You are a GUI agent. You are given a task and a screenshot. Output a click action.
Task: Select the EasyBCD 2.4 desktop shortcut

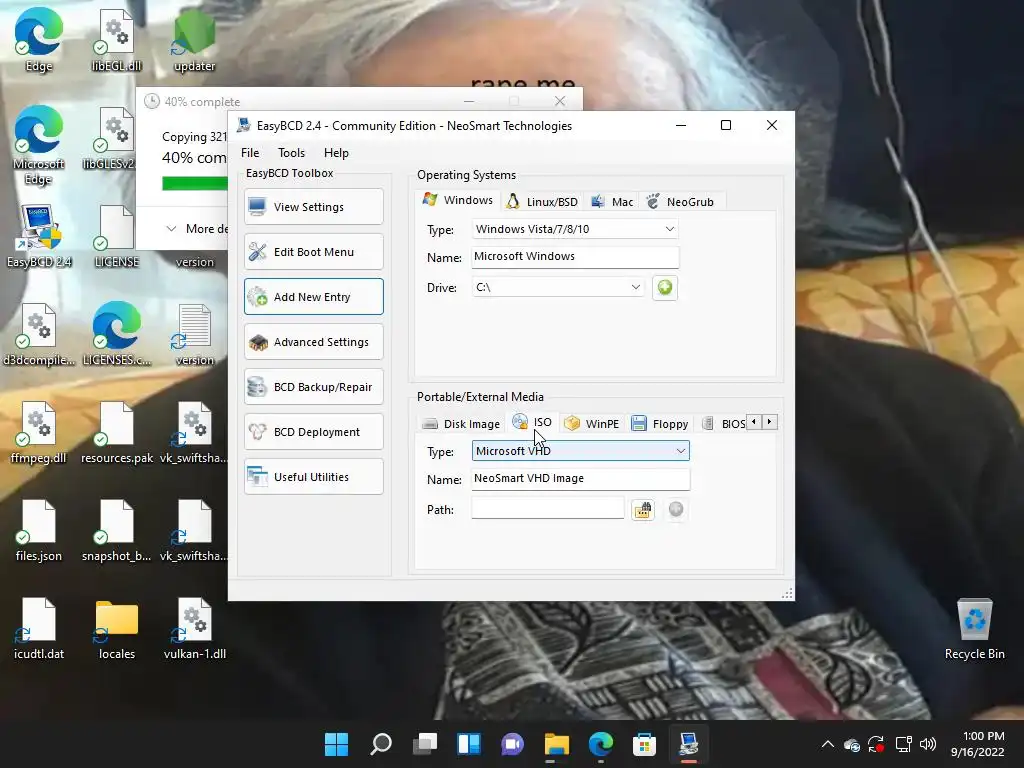[x=39, y=236]
